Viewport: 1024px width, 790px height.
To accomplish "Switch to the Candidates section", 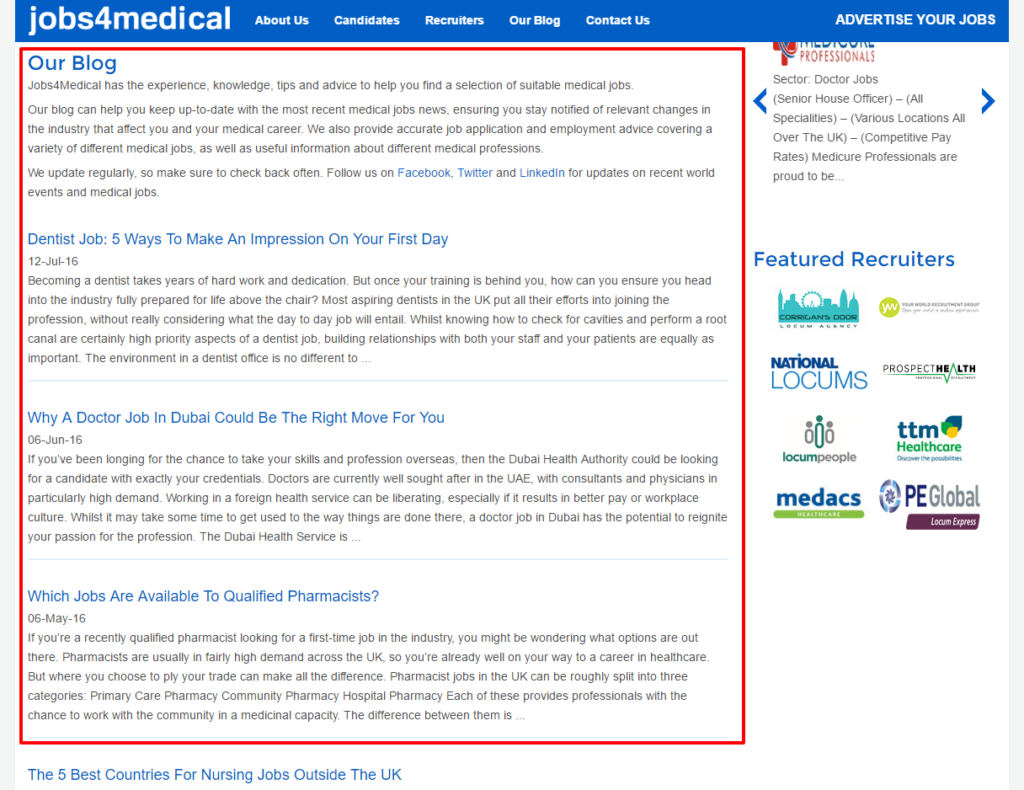I will [366, 19].
